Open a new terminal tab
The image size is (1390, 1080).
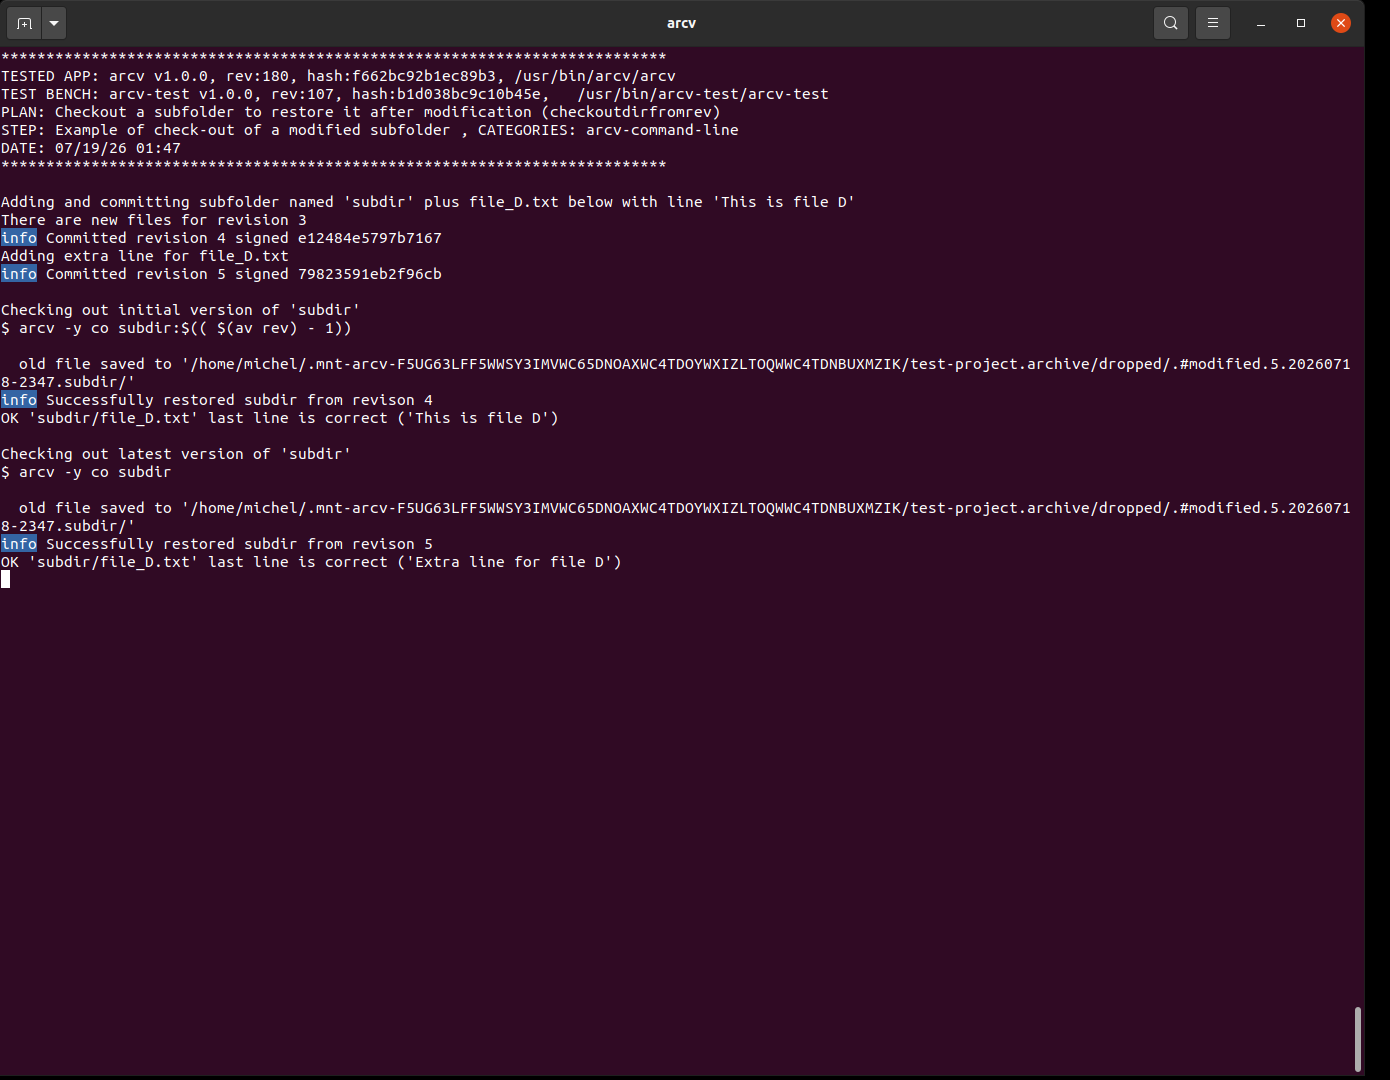24,23
